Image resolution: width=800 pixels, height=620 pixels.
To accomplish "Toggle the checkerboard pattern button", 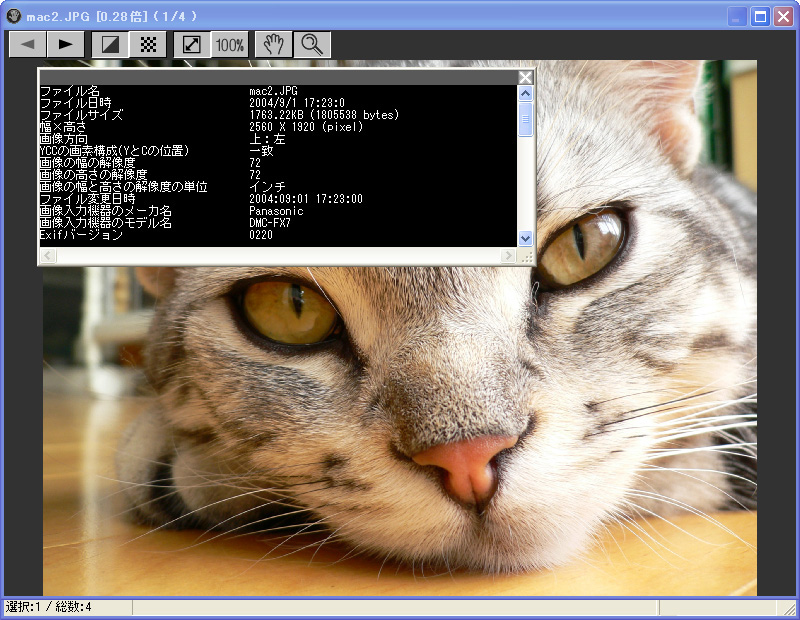I will [148, 44].
